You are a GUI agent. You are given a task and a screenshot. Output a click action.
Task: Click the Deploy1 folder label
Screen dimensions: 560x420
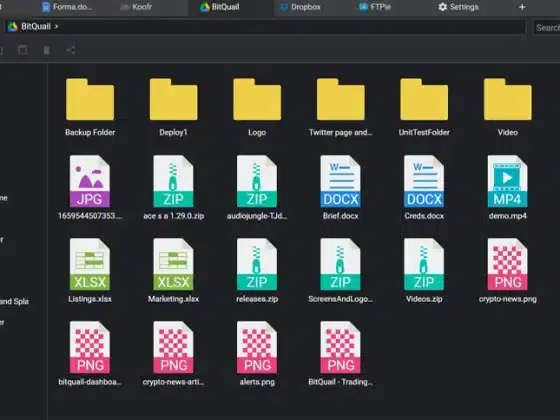coord(173,132)
